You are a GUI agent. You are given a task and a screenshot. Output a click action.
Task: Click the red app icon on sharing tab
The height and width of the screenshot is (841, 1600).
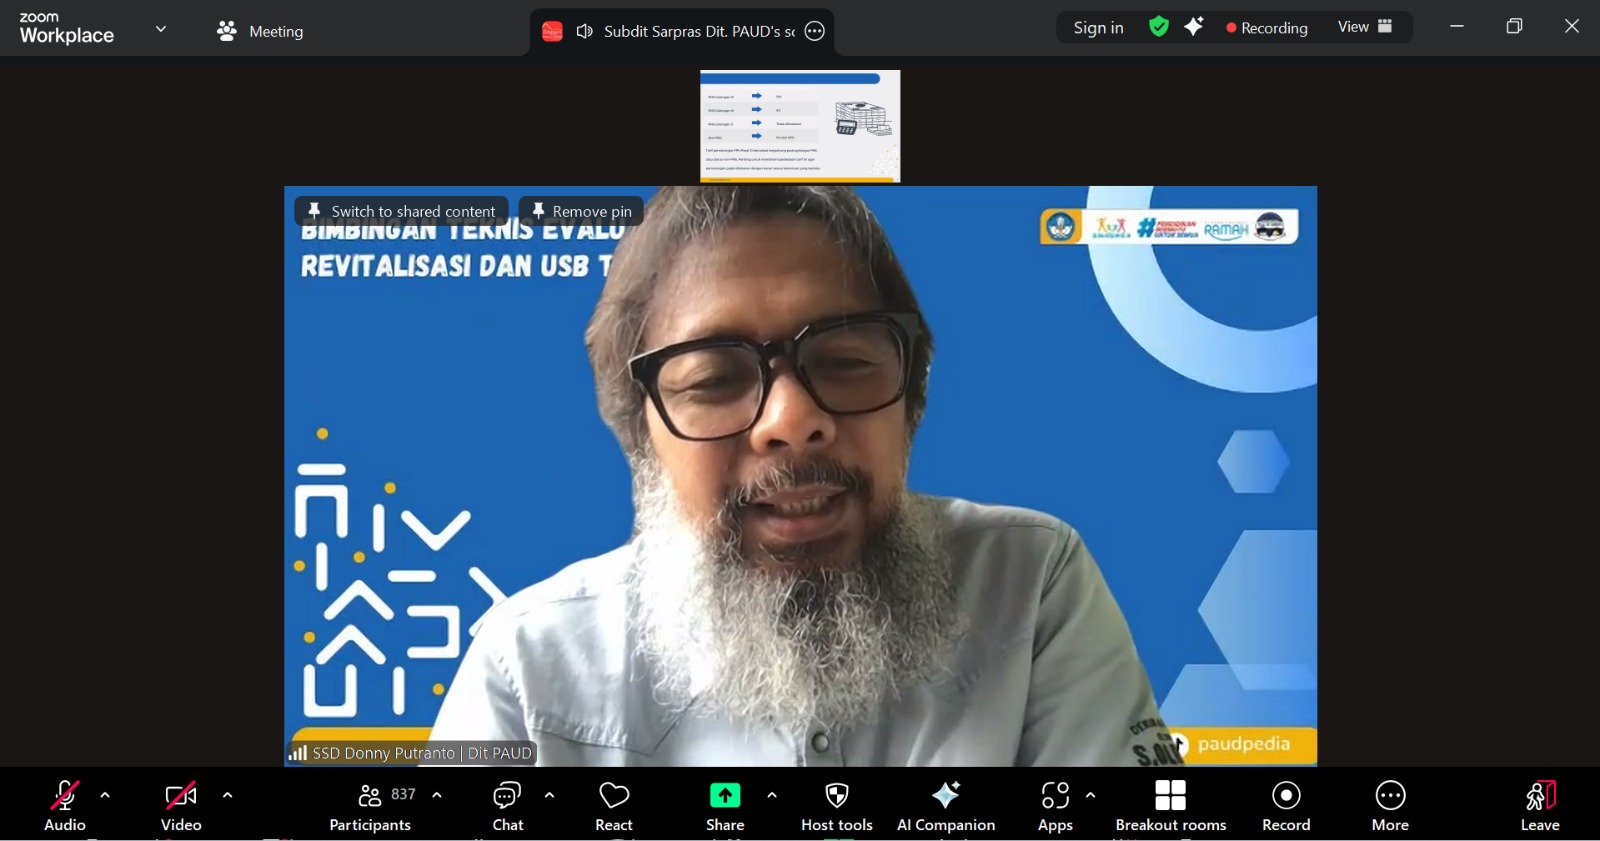pos(552,31)
